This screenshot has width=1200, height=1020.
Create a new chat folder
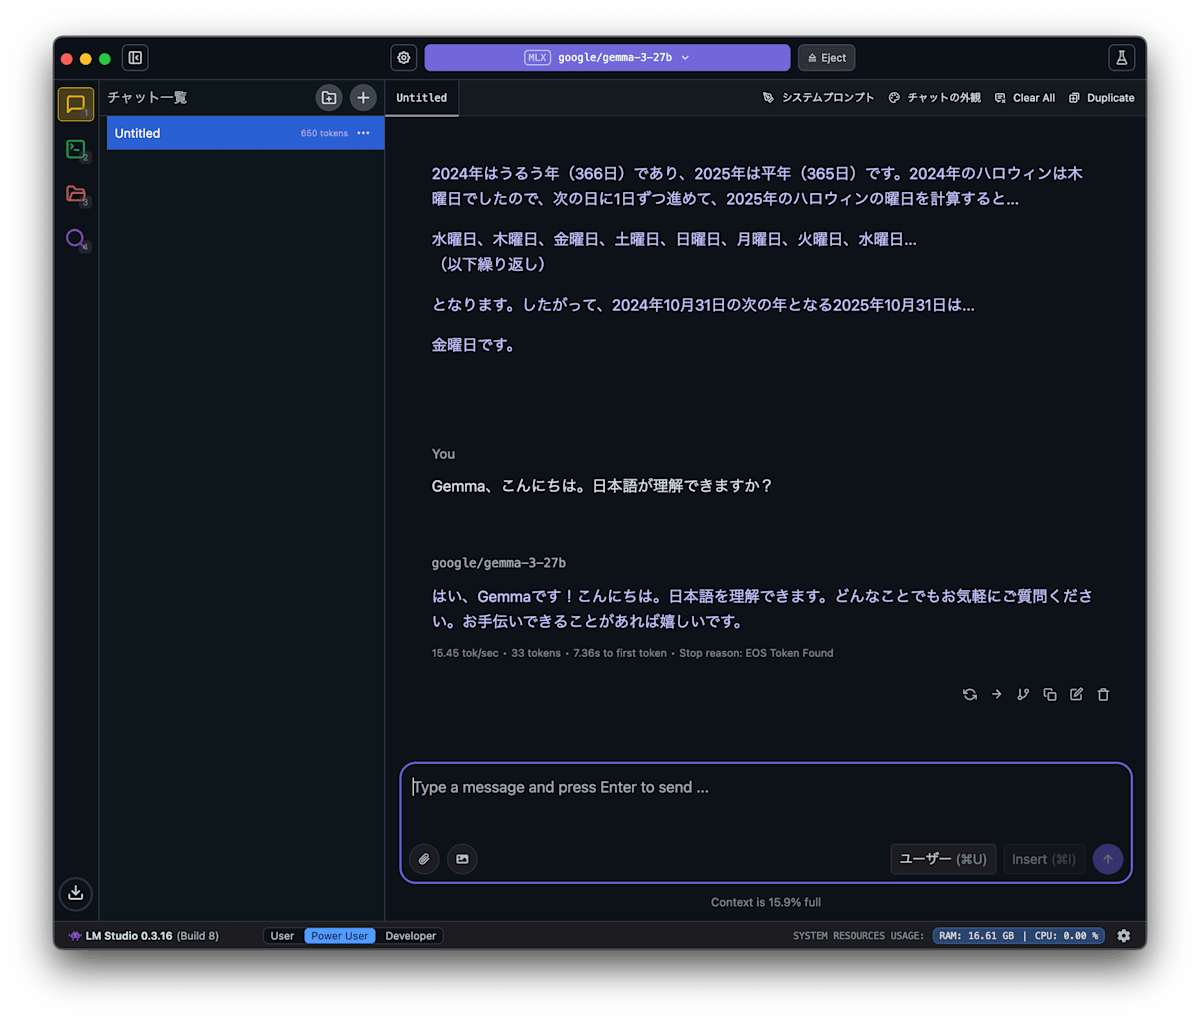pyautogui.click(x=329, y=98)
